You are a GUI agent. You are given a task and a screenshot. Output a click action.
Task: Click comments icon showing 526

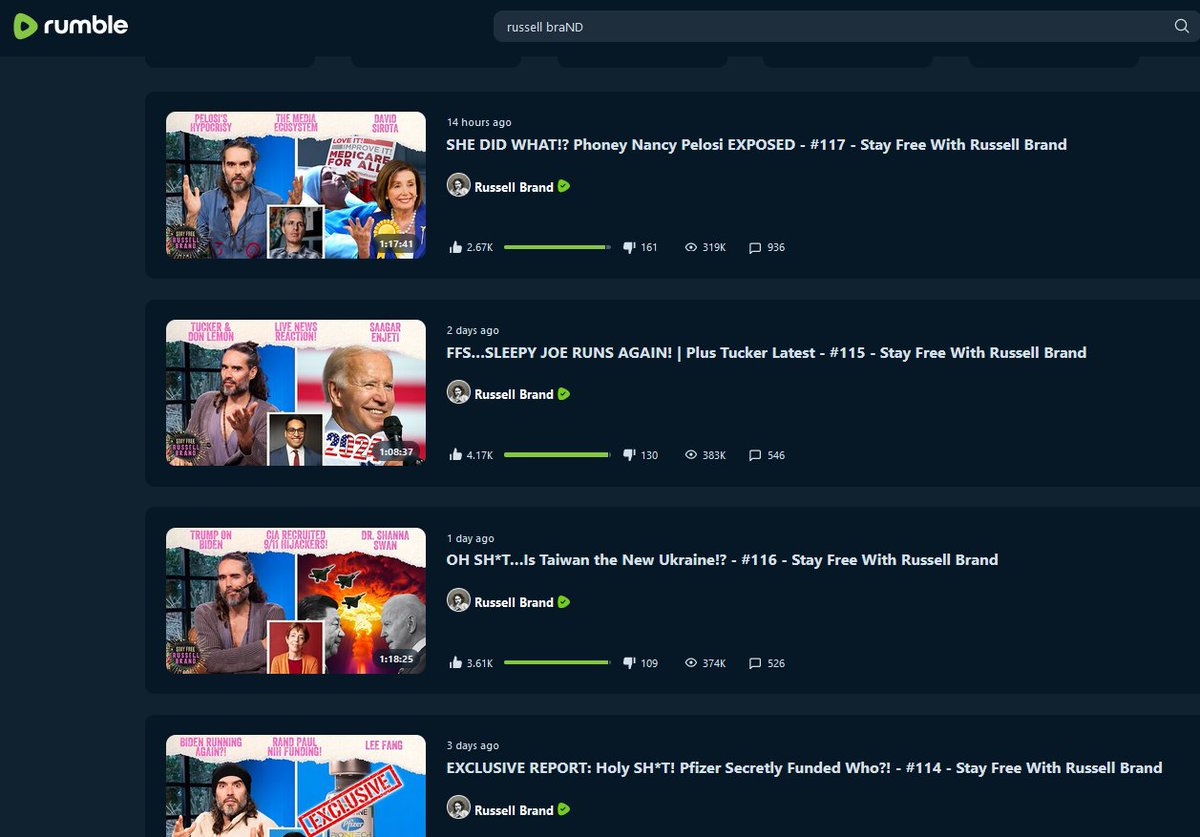point(755,663)
